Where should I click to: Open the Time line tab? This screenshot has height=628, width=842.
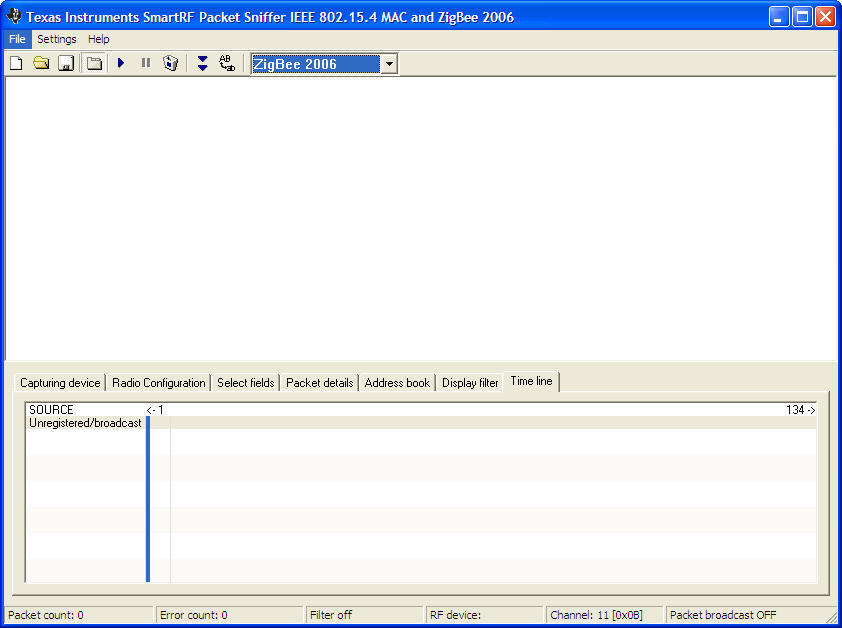(531, 381)
